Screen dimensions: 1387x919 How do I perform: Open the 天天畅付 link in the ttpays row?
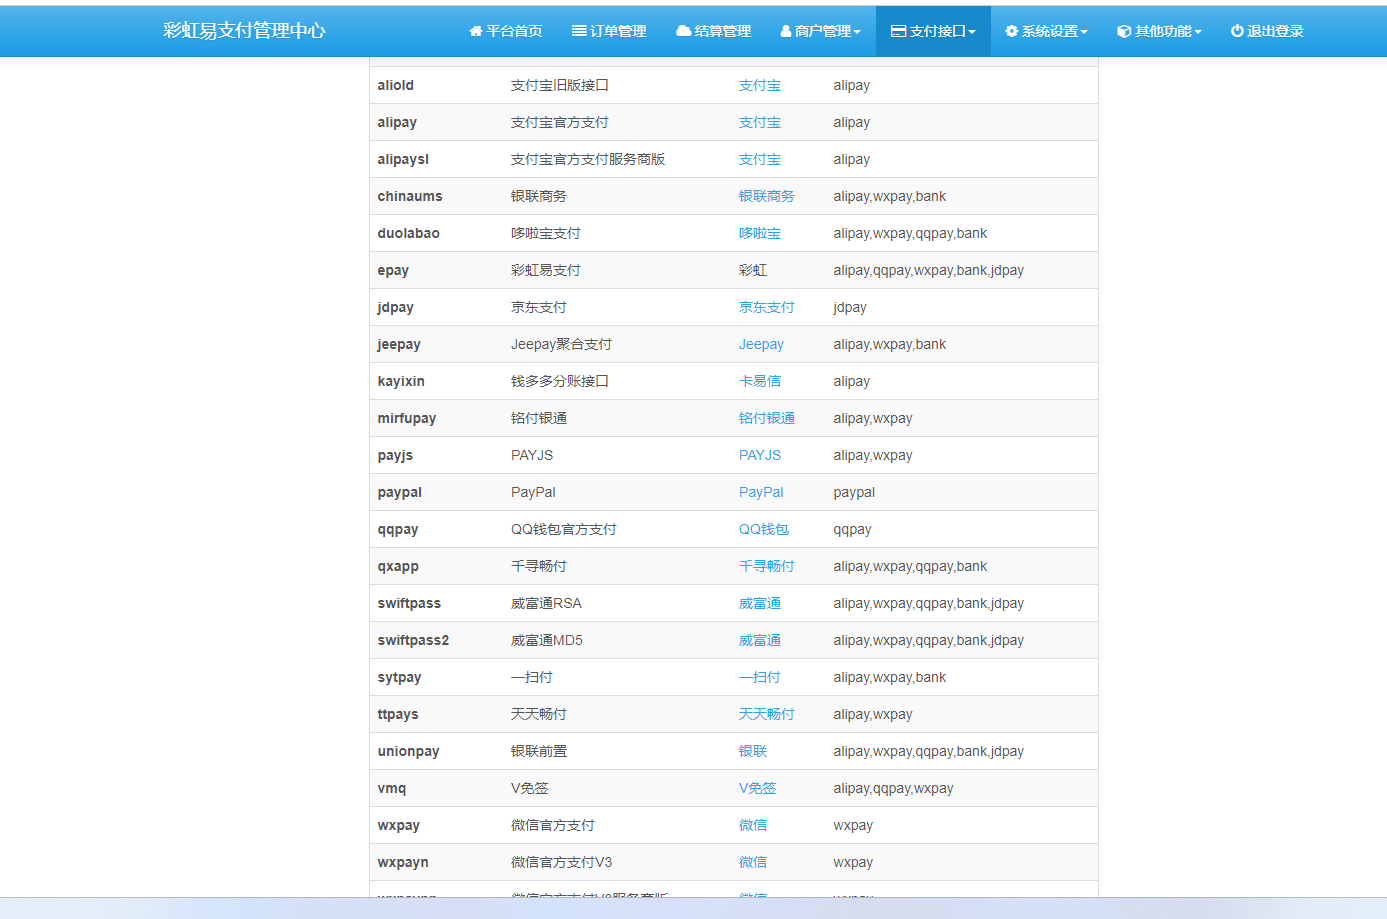[767, 715]
